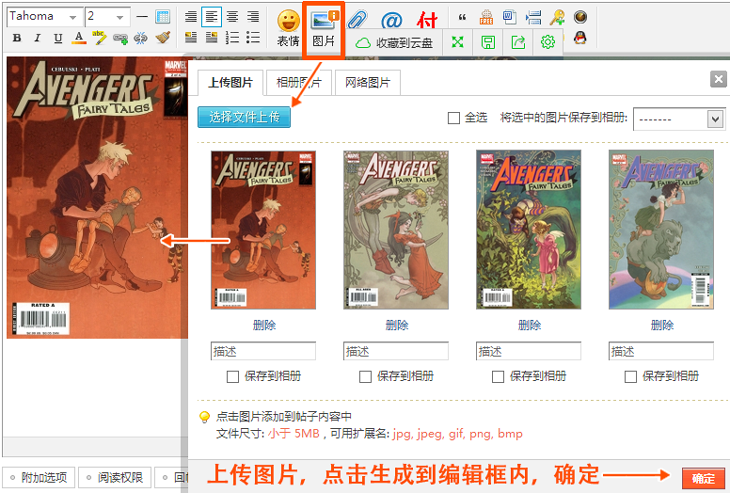Screen dimensions: 730x493
Task: Click the 图片 image insert icon
Action: 324,30
